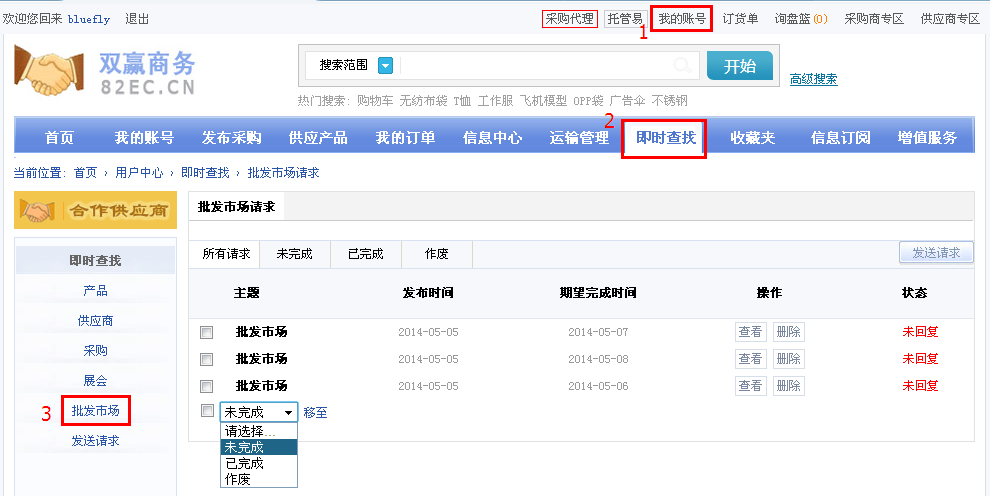Click the magnifier icon in search box

[x=682, y=66]
